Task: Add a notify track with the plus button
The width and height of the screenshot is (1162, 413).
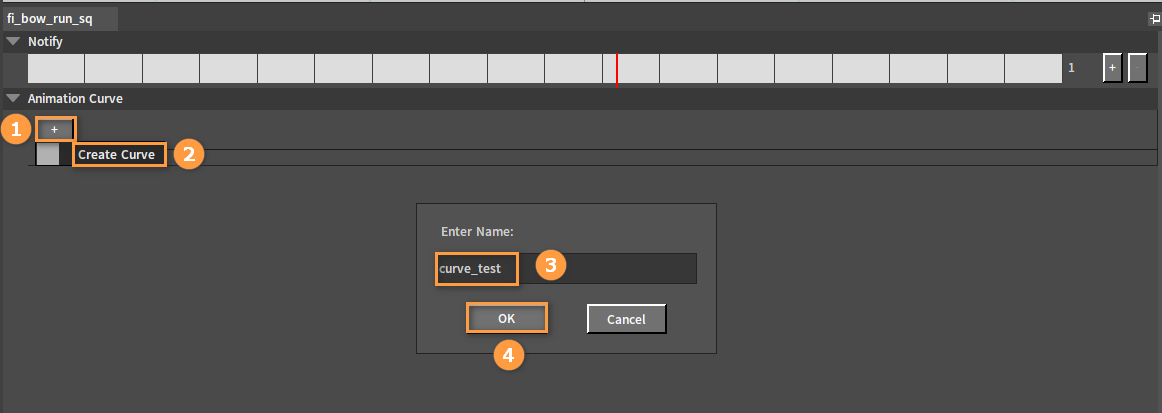Action: [x=1112, y=67]
